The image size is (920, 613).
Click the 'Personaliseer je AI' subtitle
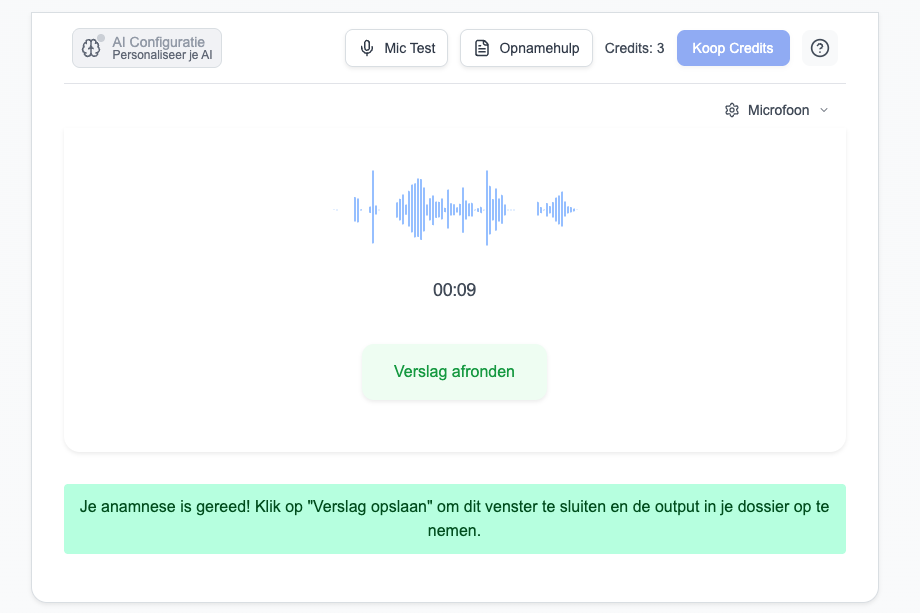(162, 55)
